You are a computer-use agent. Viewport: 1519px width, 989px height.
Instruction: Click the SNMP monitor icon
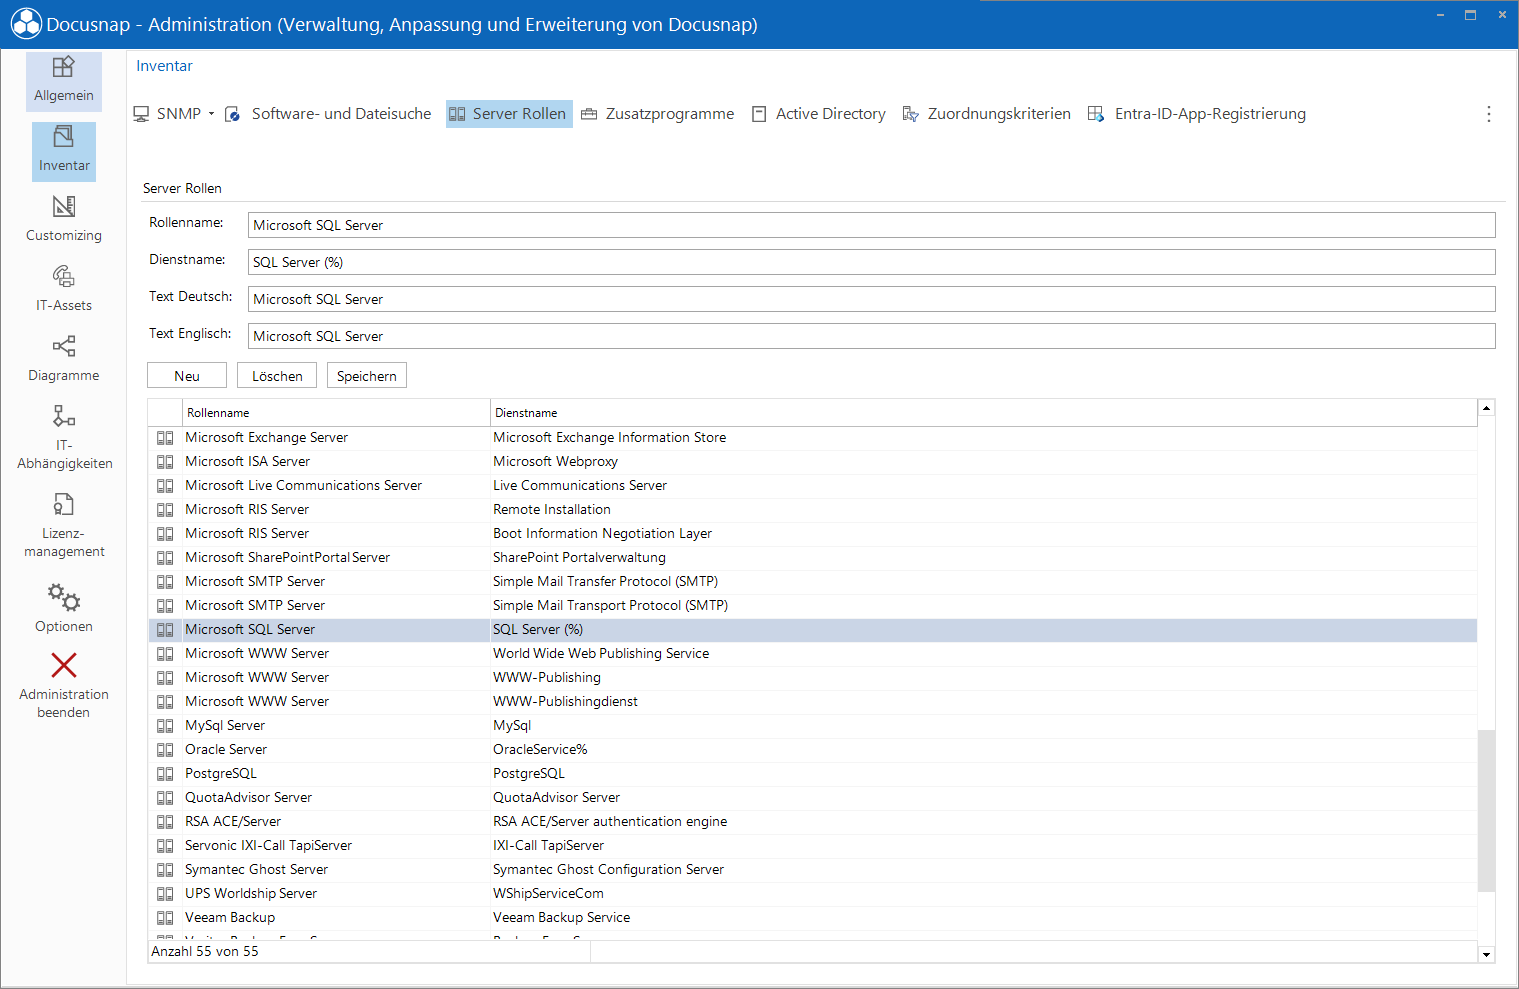[x=142, y=114]
